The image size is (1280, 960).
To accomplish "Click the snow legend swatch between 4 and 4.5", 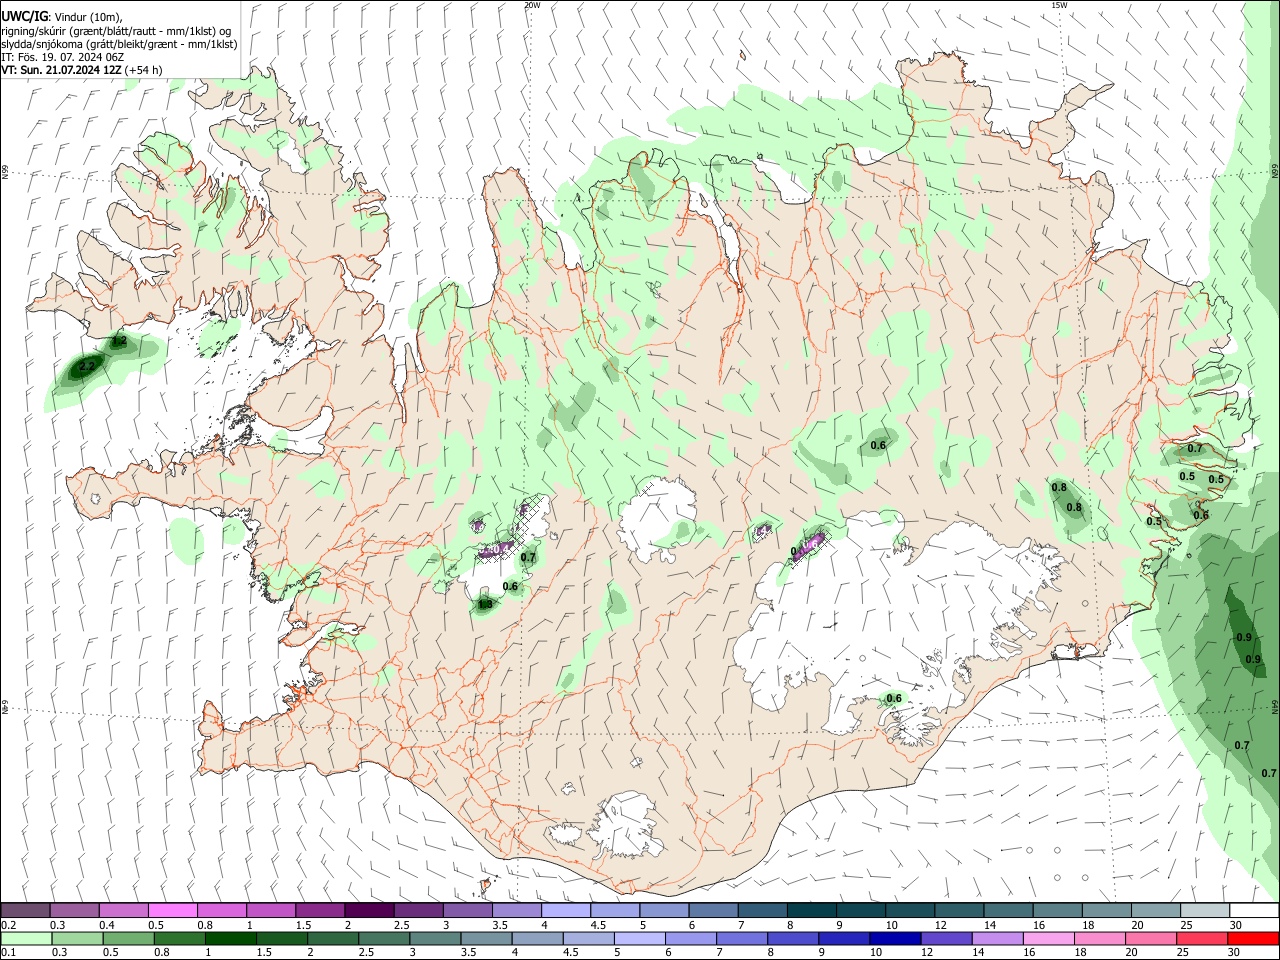I will 566,910.
